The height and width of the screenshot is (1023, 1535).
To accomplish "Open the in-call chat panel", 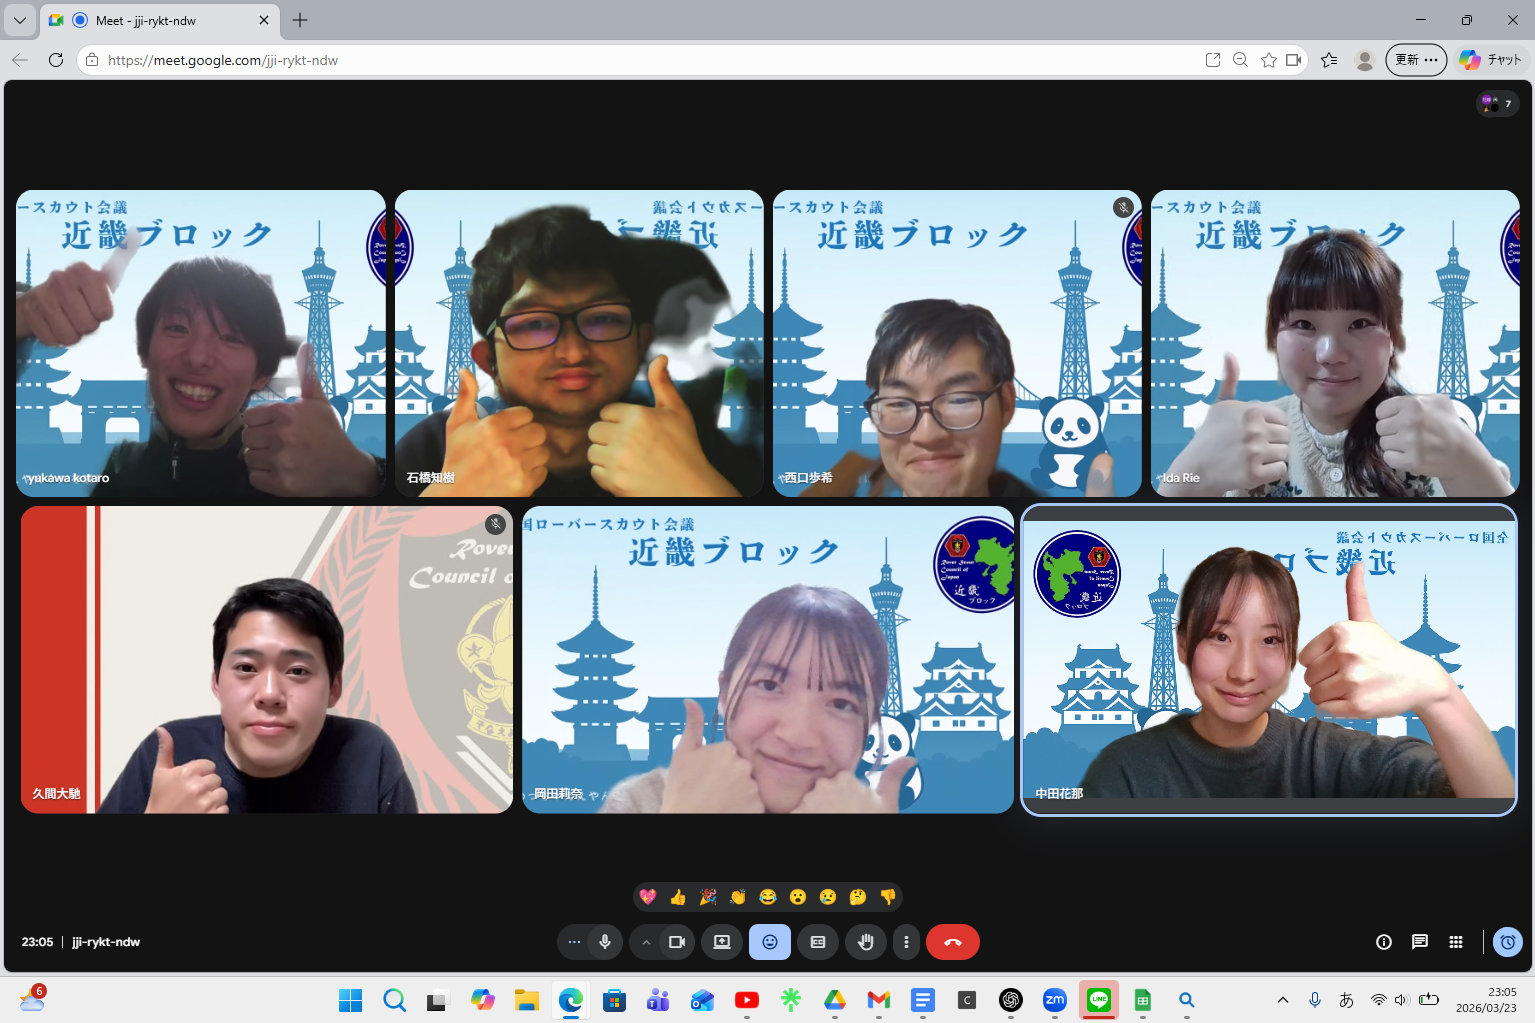I will 1419,942.
